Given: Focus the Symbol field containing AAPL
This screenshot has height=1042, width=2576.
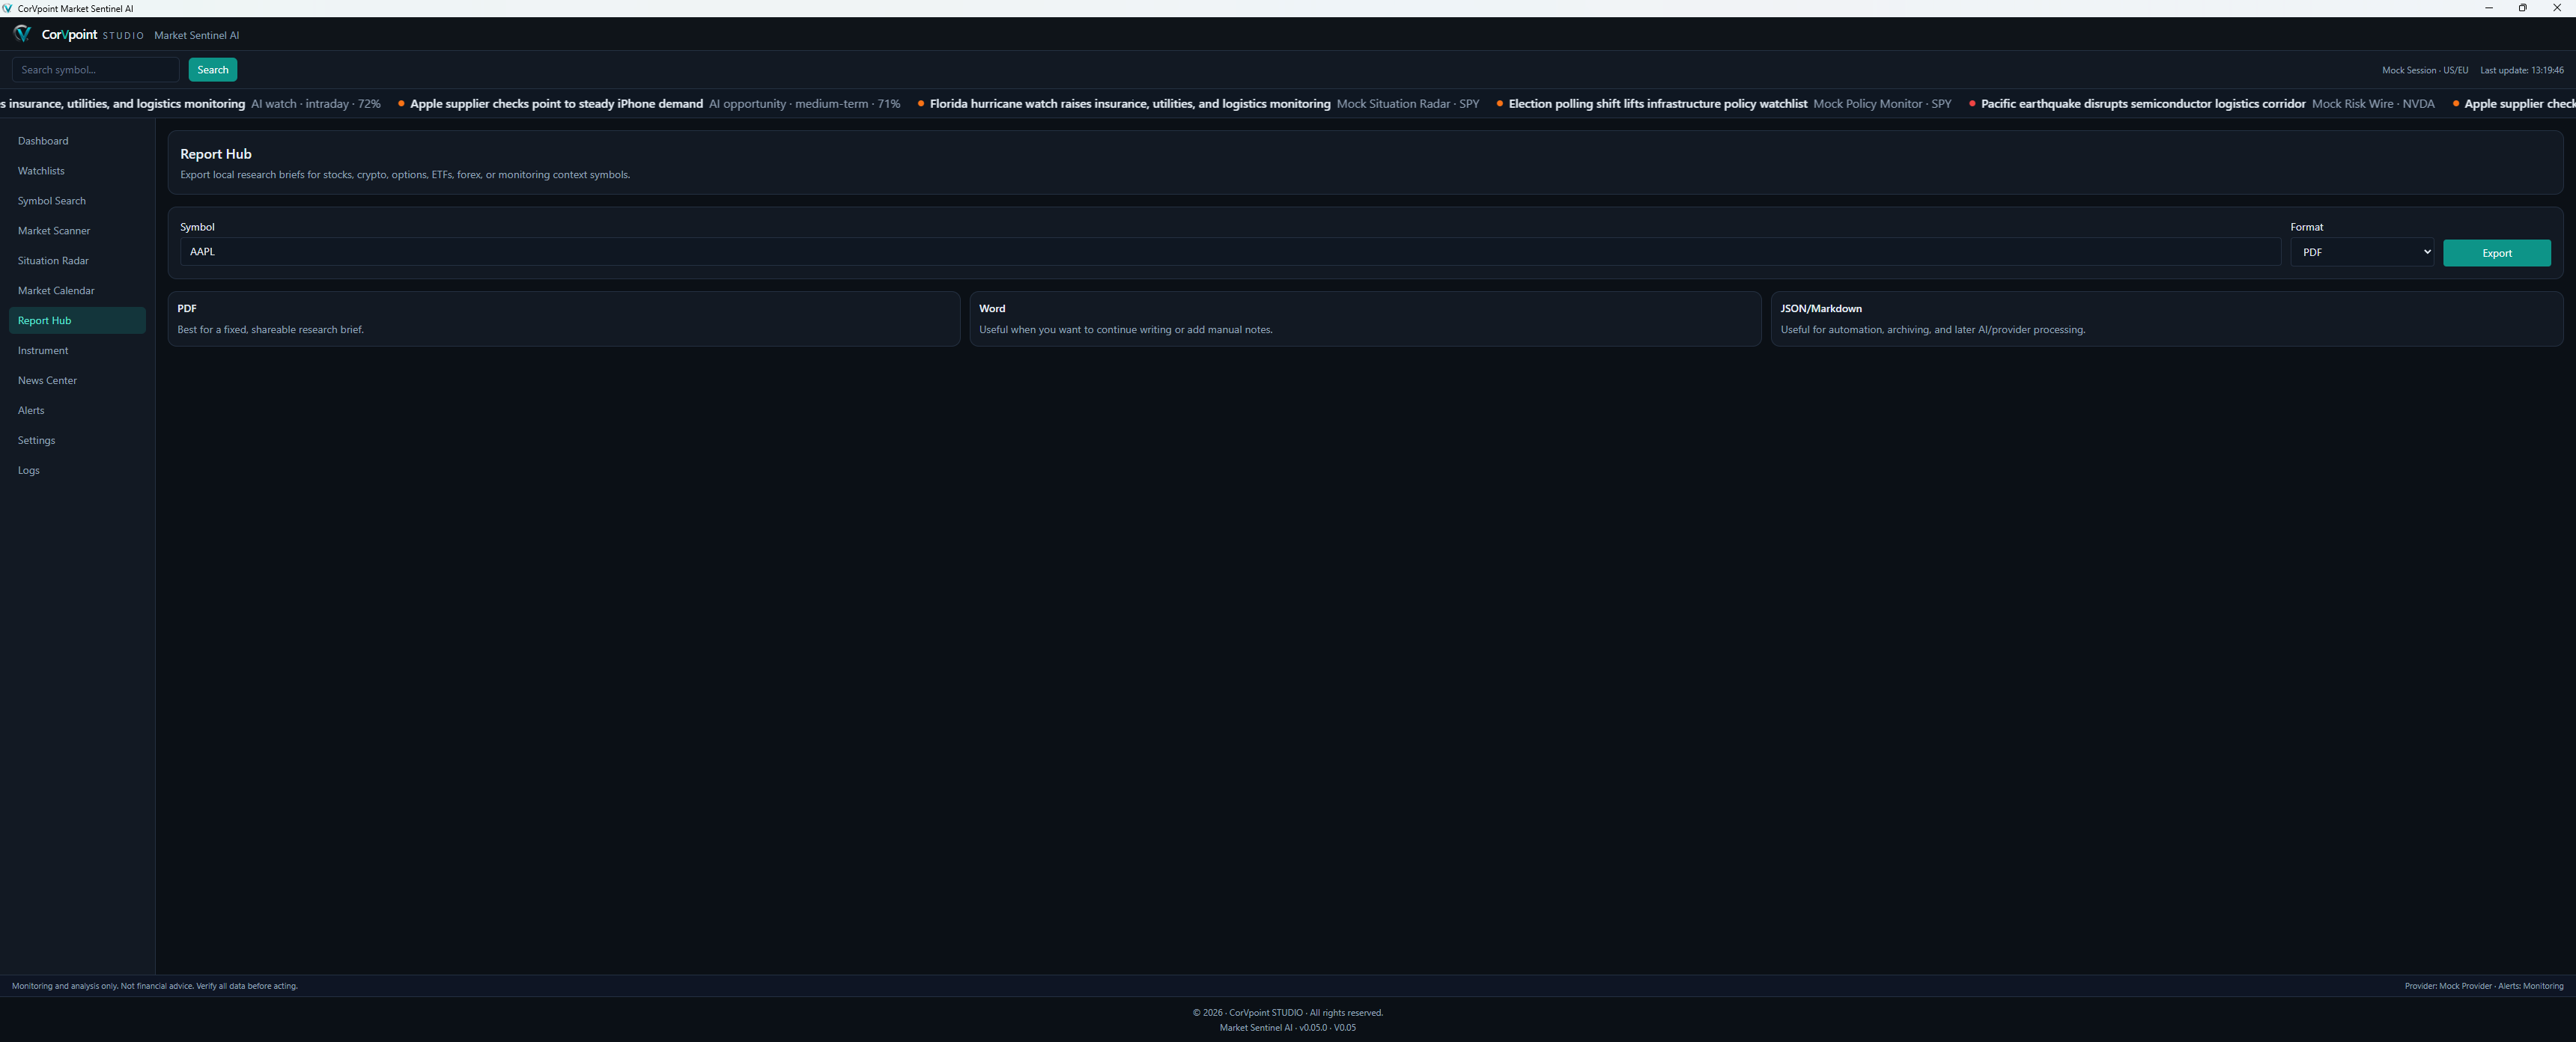Looking at the screenshot, I should click(x=1230, y=252).
